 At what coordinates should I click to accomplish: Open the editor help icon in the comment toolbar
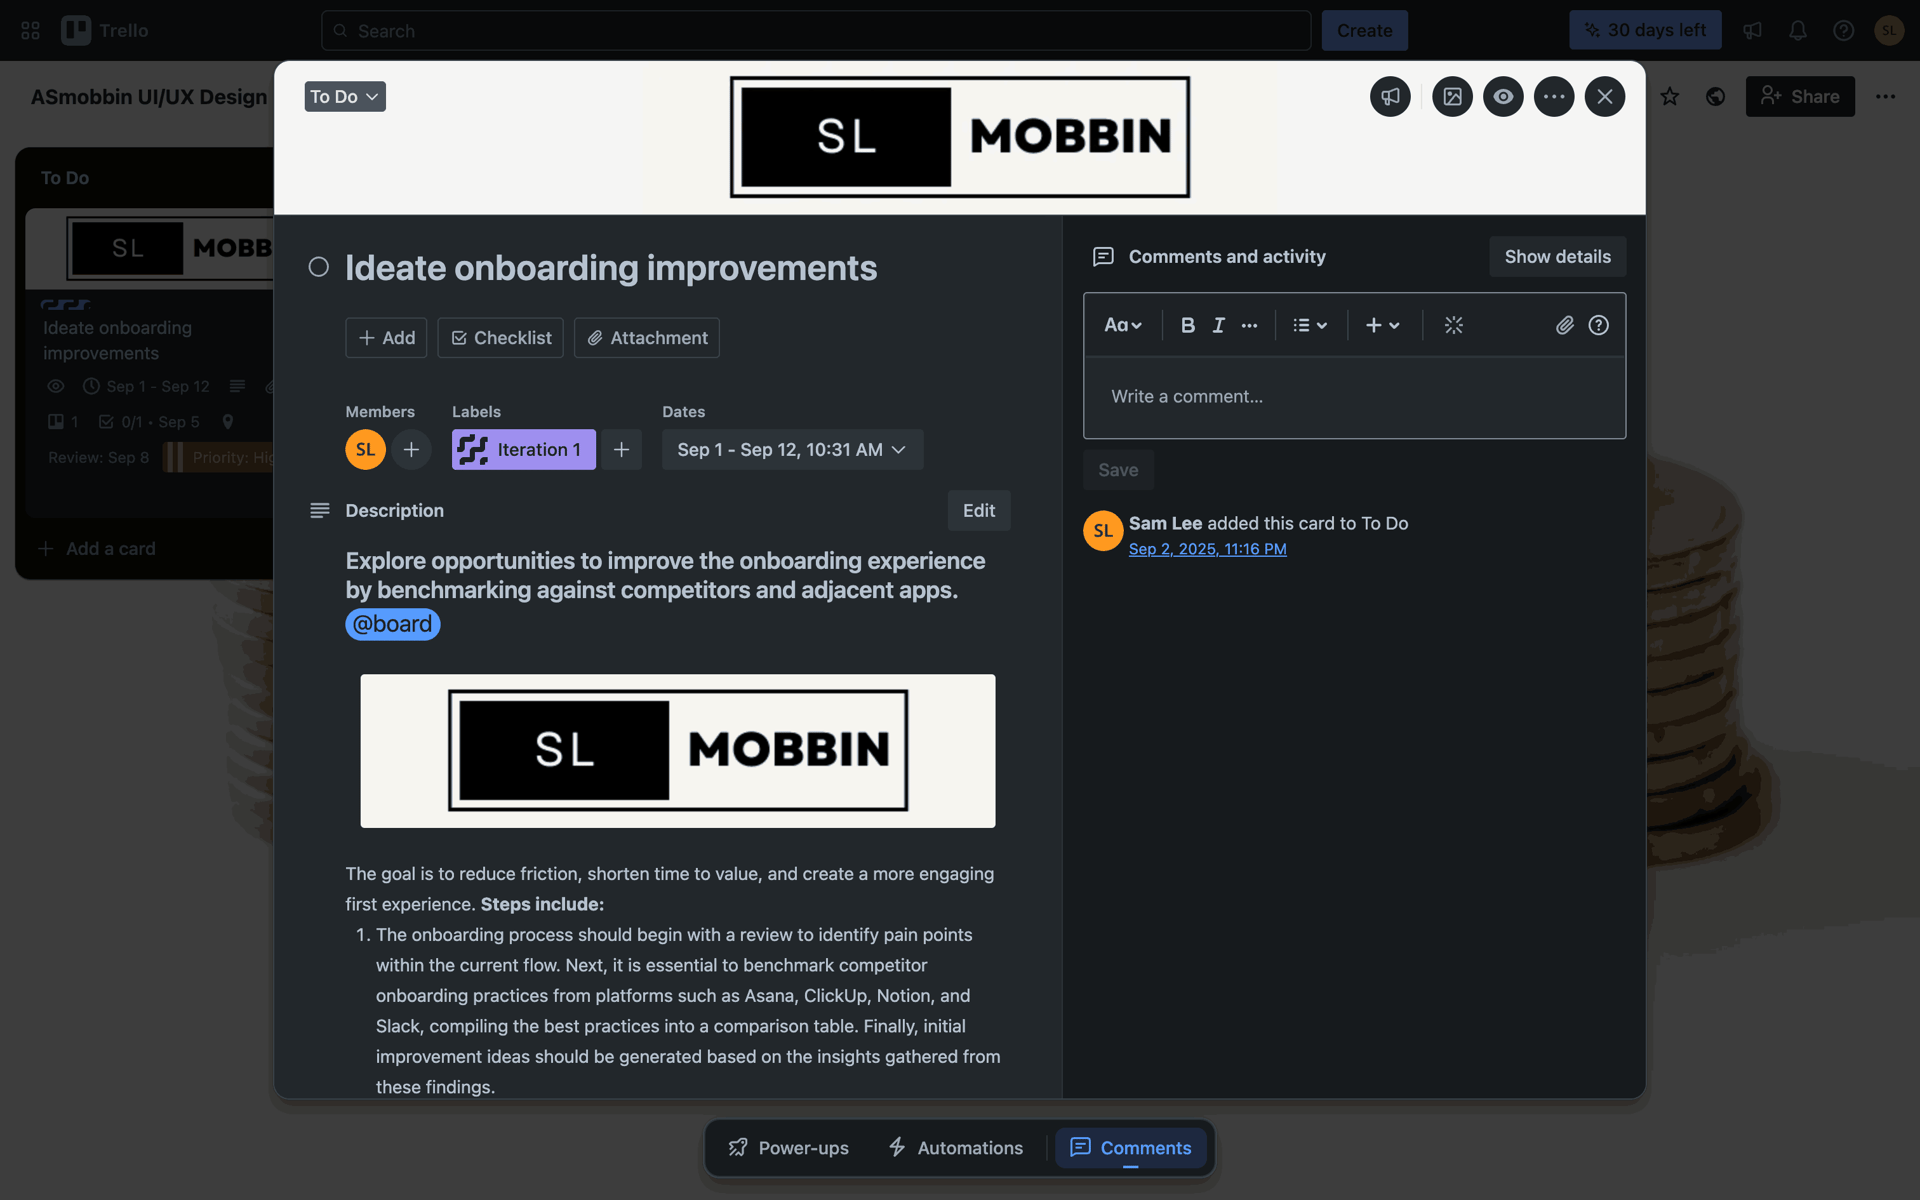1599,325
